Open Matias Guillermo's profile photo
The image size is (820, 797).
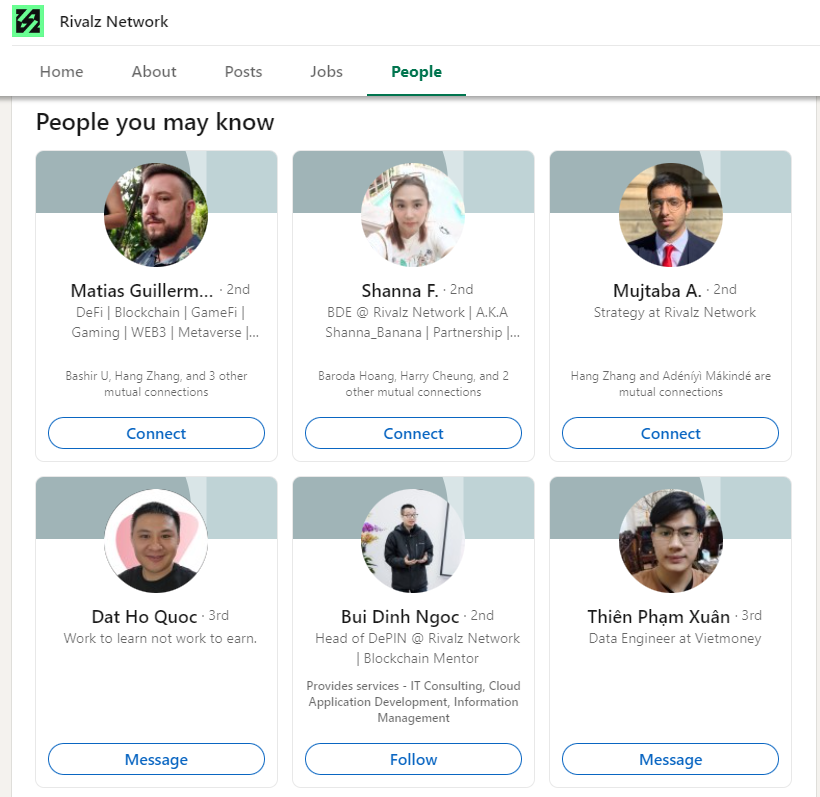(156, 215)
